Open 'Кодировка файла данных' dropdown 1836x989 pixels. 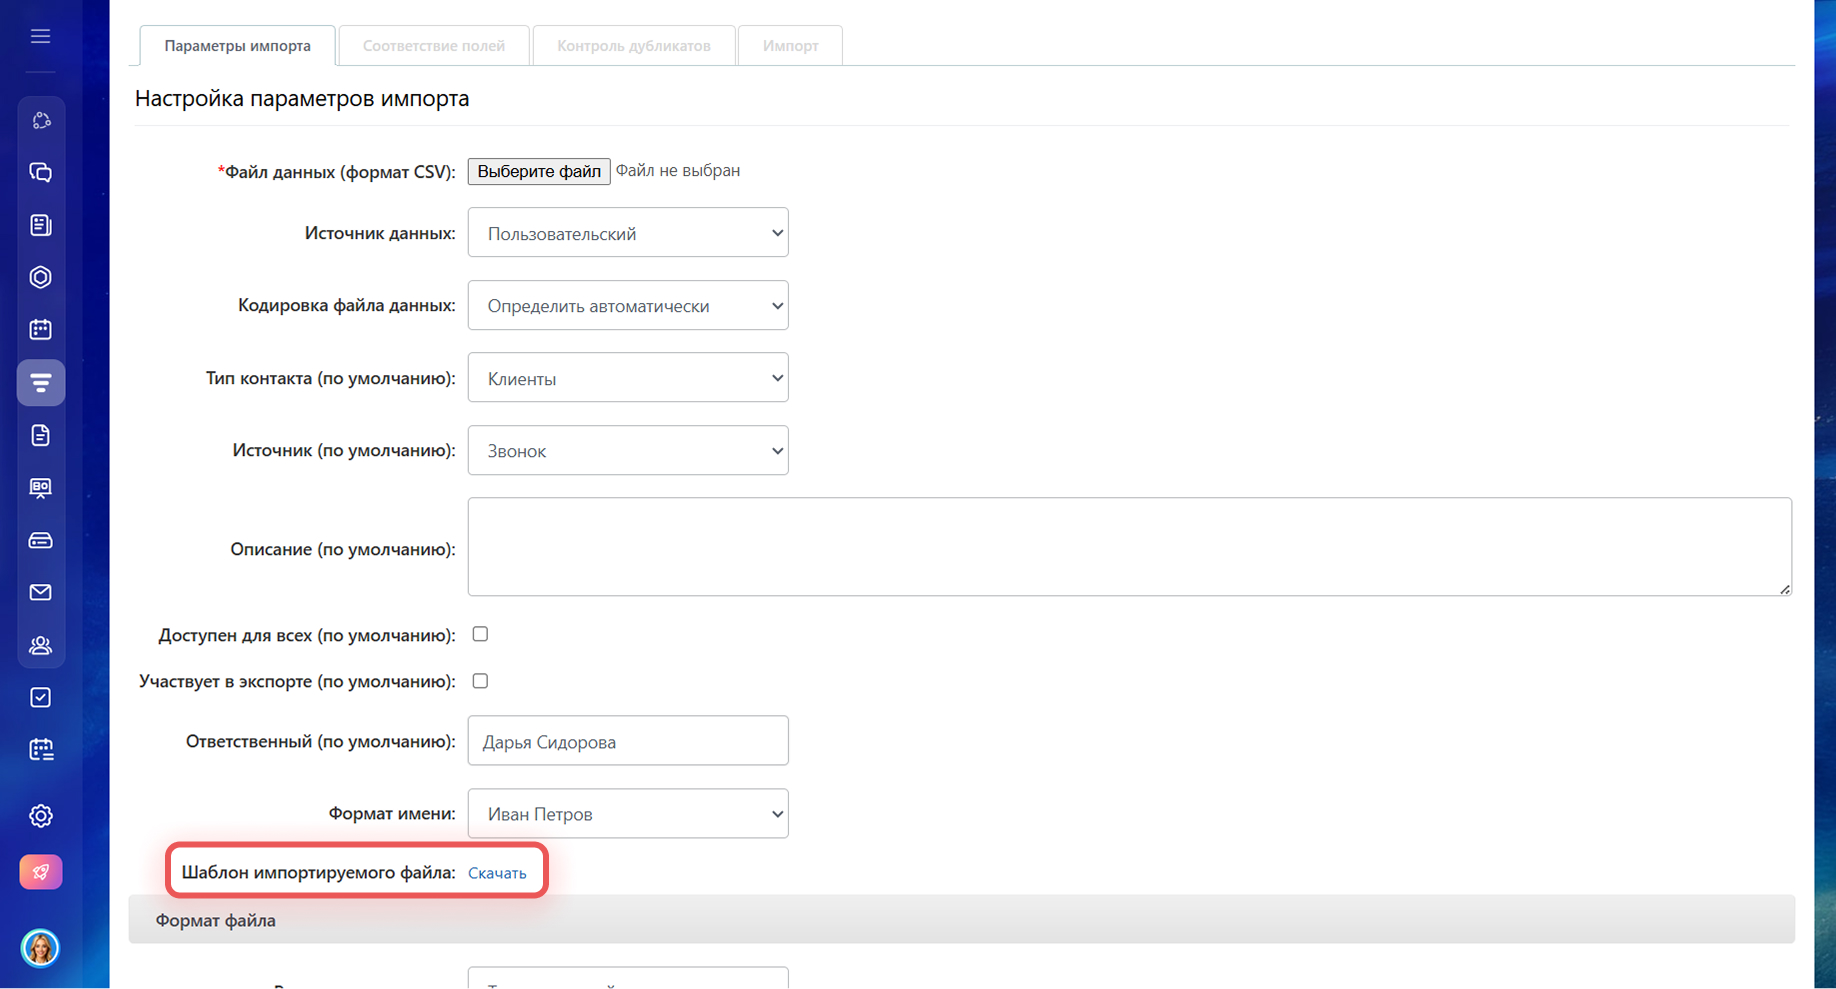[627, 306]
